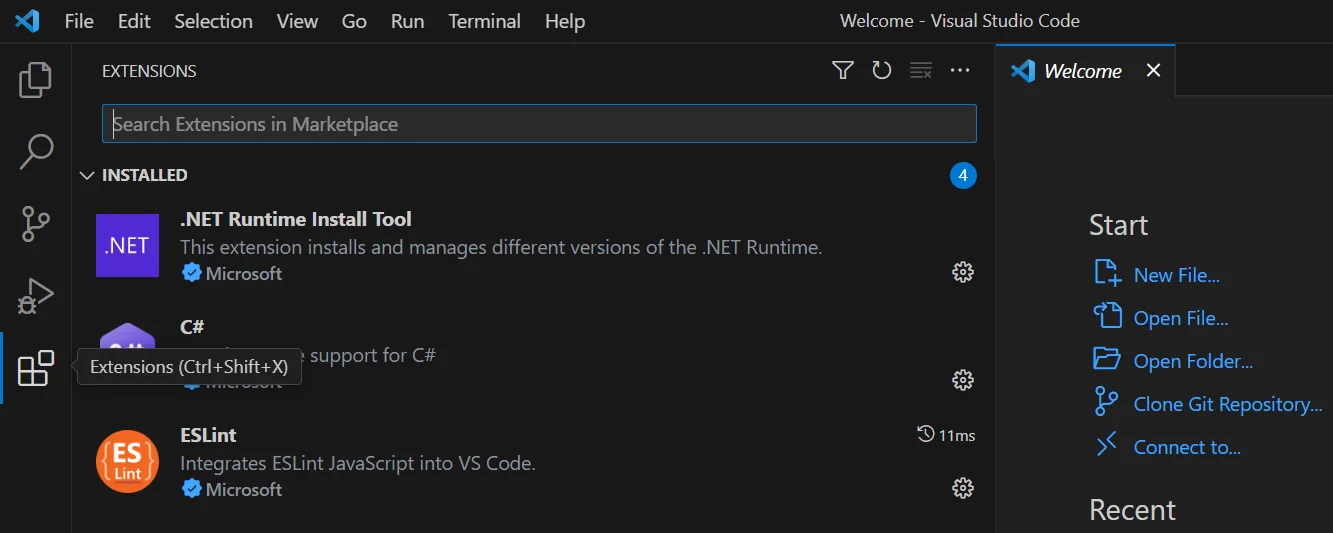Viewport: 1333px width, 533px height.
Task: Refresh the extensions list
Action: click(x=881, y=70)
